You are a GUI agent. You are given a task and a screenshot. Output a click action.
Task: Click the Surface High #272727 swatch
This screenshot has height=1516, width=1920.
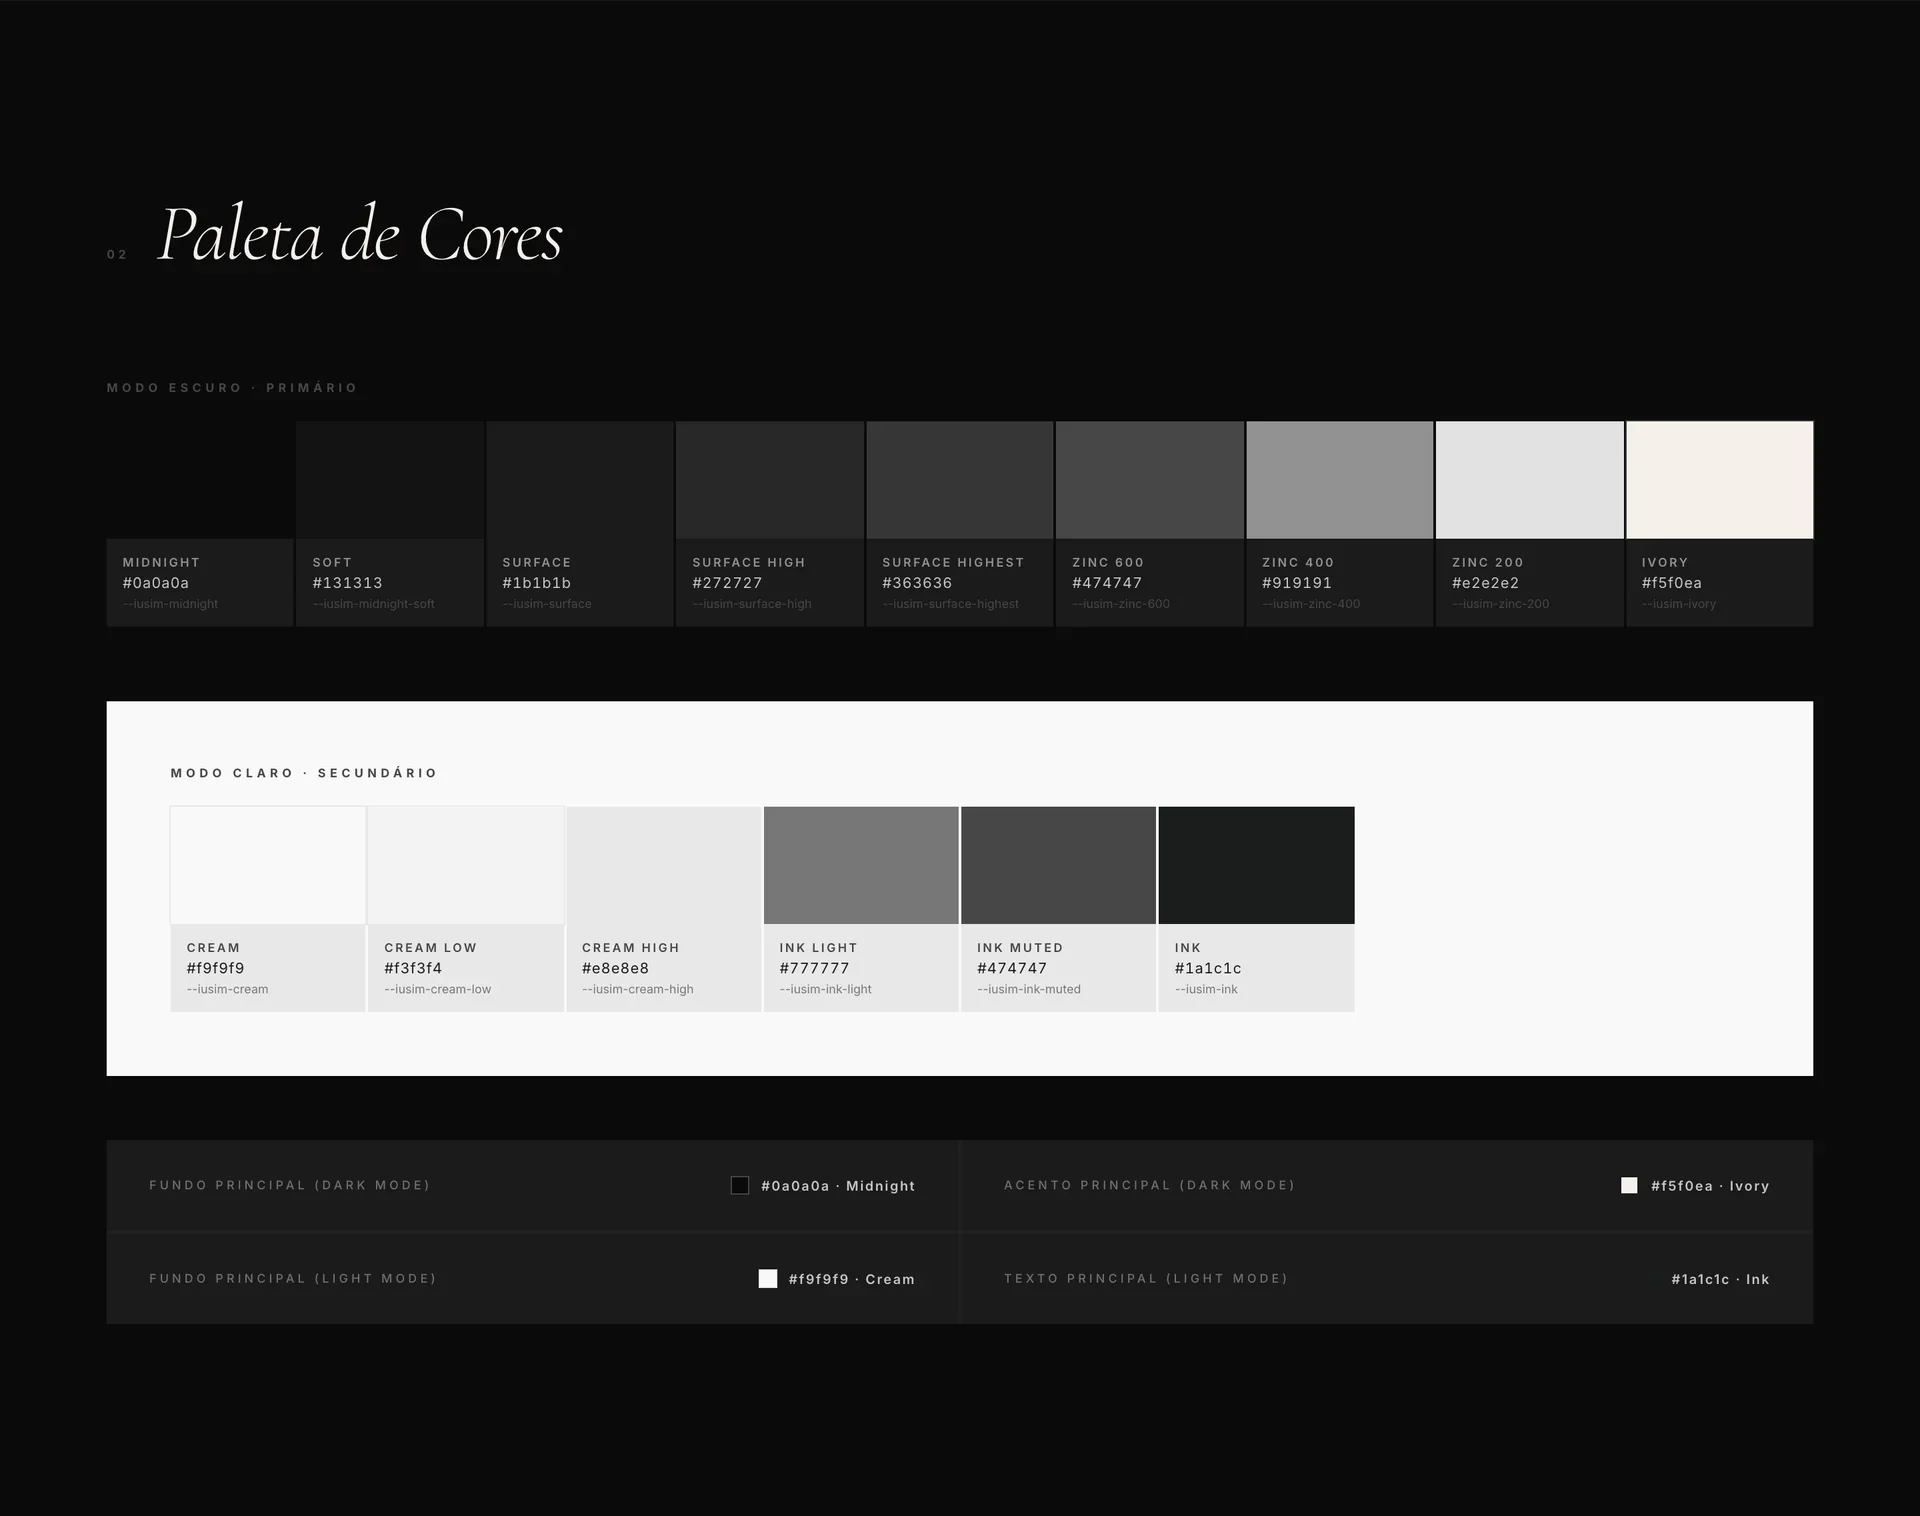[x=770, y=480]
